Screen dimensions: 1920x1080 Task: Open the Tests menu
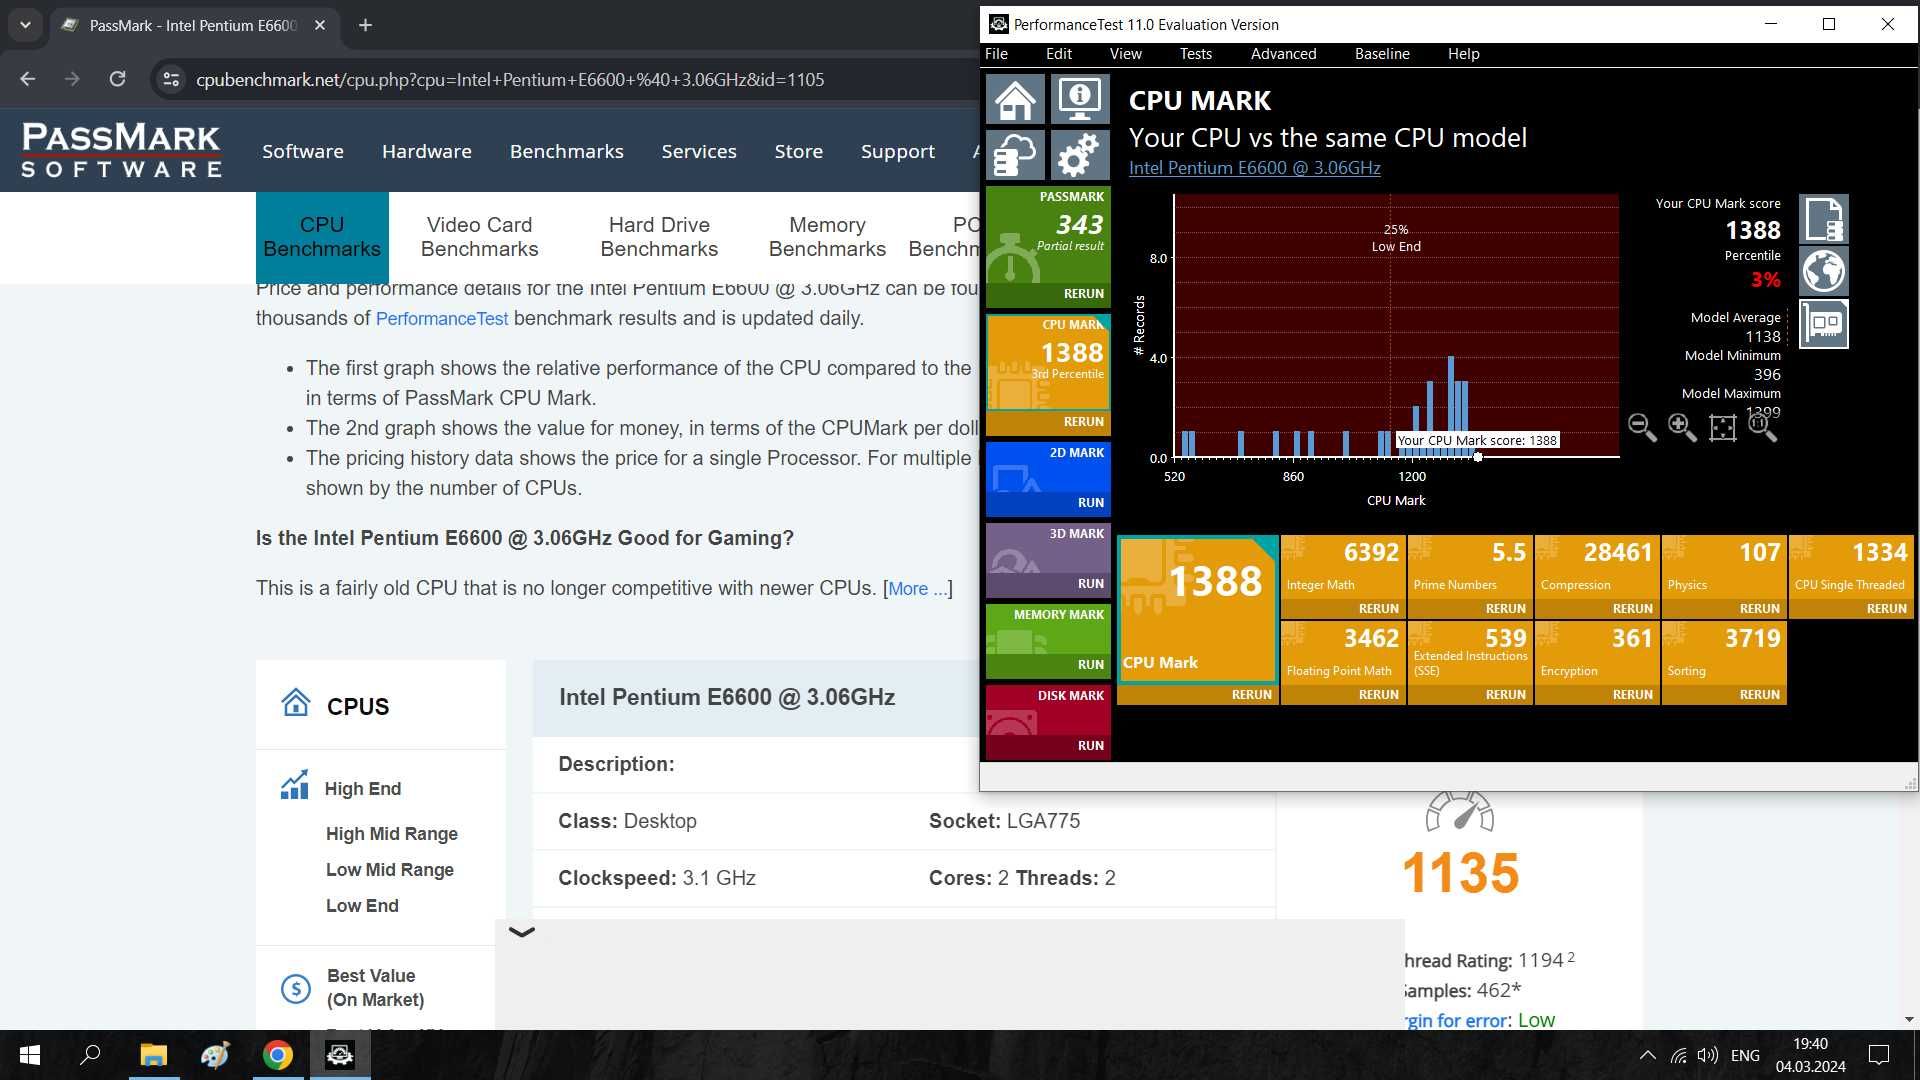point(1195,54)
